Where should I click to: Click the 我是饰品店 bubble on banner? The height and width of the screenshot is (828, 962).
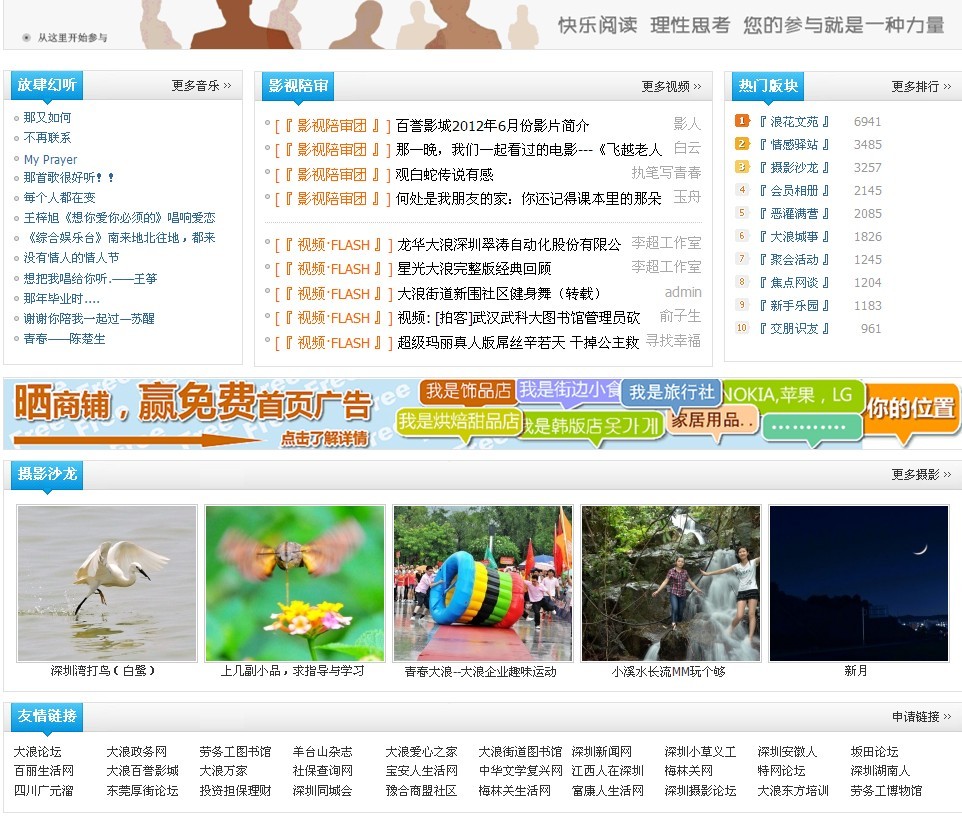pos(468,391)
